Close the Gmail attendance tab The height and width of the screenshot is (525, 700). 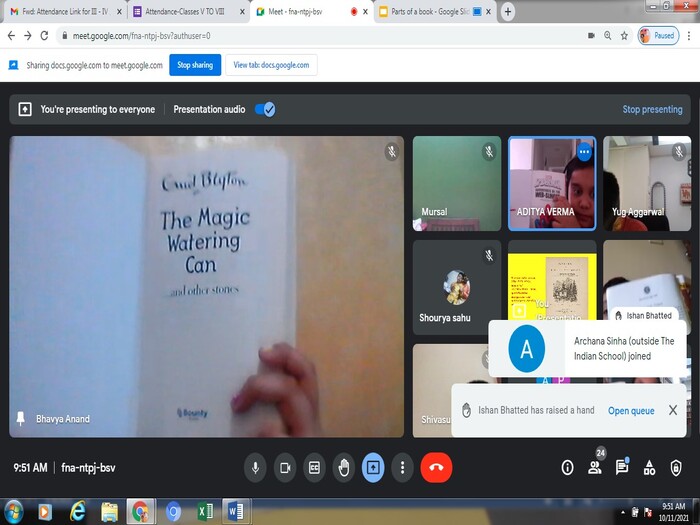click(119, 12)
